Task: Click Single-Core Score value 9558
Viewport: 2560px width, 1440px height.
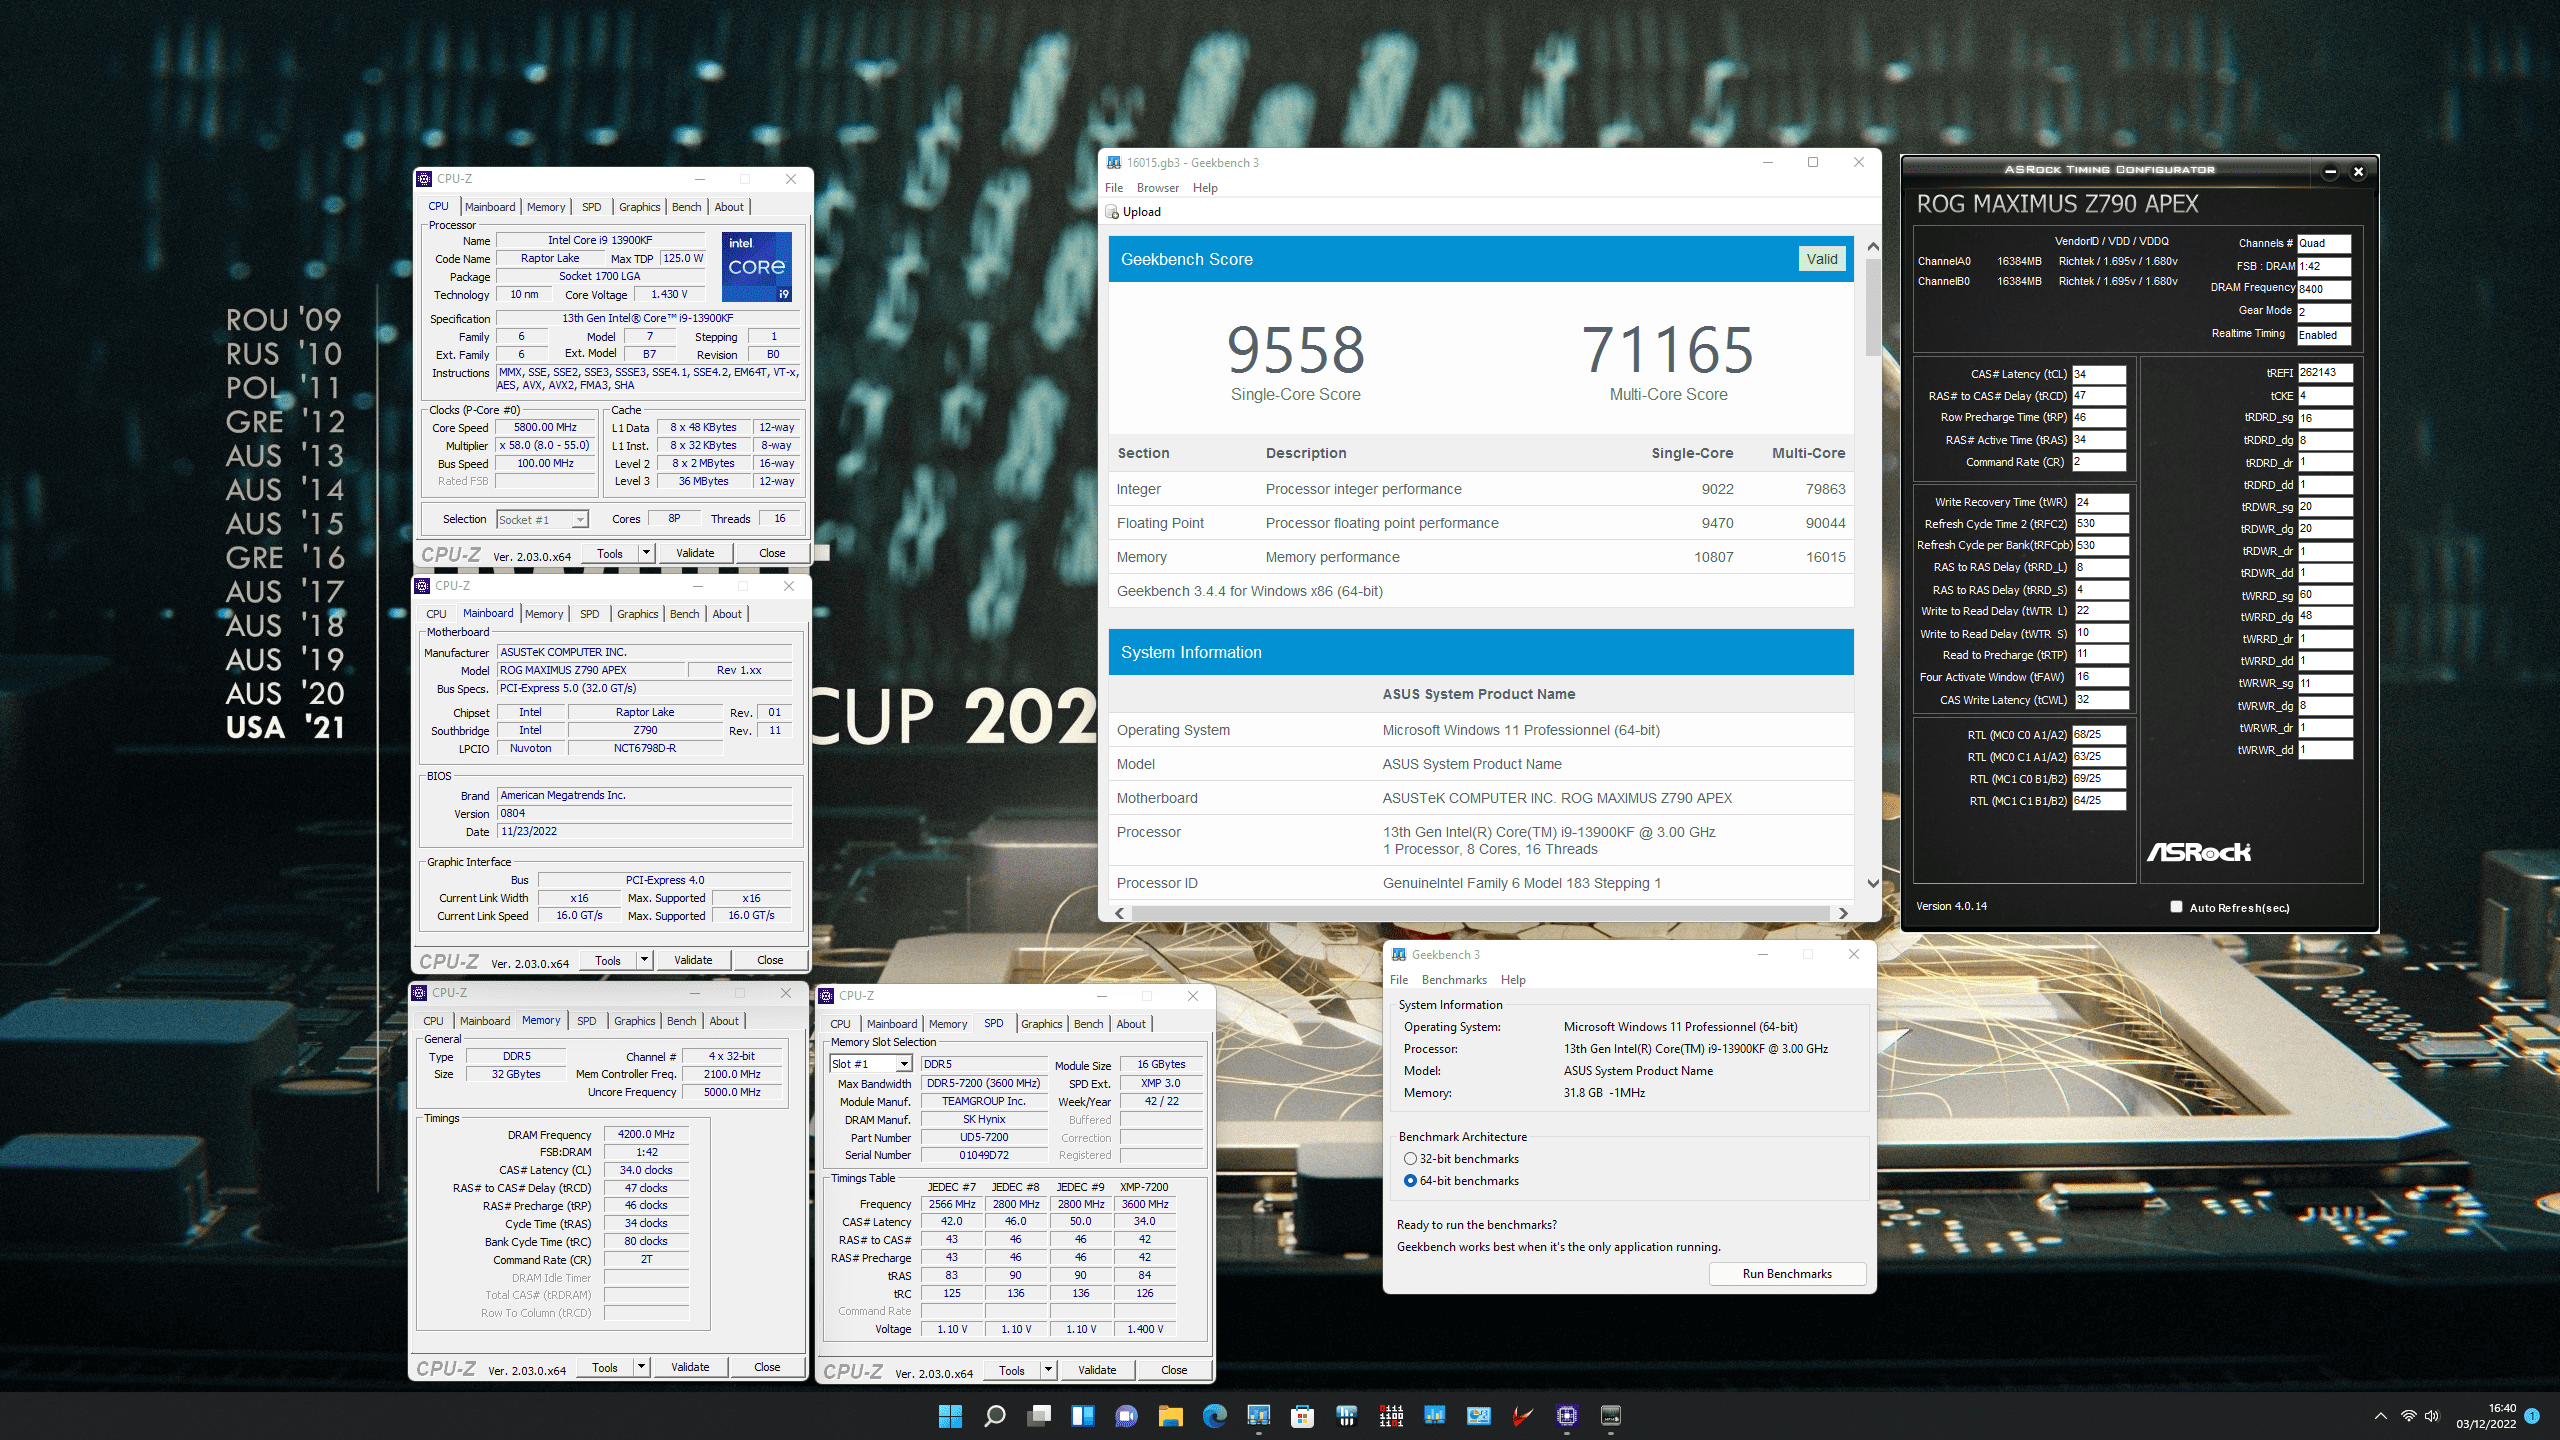Action: pos(1295,350)
